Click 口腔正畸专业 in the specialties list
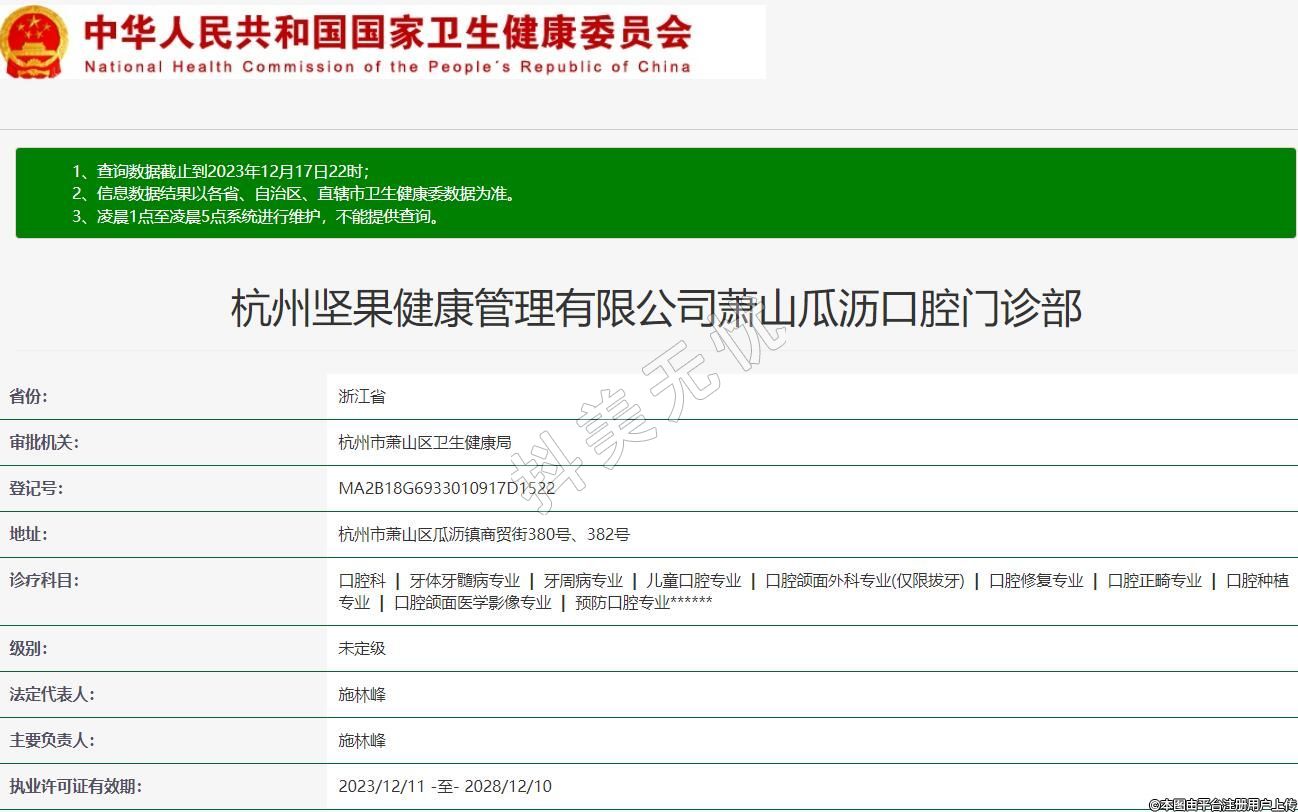Viewport: 1298px width, 812px height. coord(1154,581)
